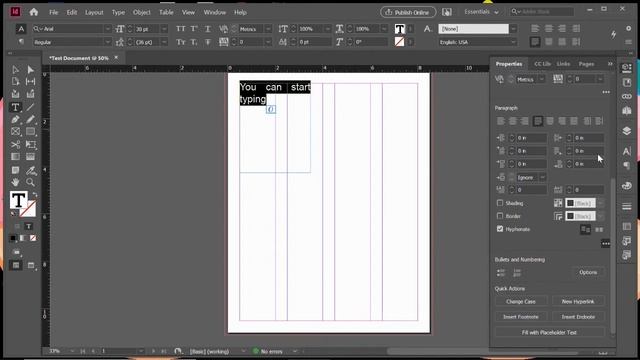Open the Language English: USA dropdown
640x360 pixels.
pos(513,42)
